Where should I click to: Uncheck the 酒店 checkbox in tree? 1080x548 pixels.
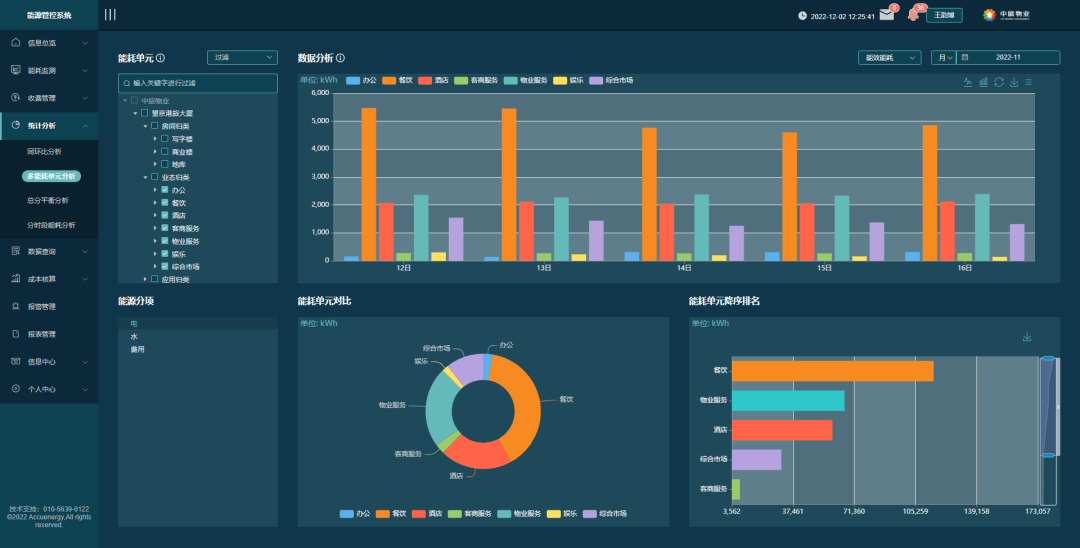165,215
